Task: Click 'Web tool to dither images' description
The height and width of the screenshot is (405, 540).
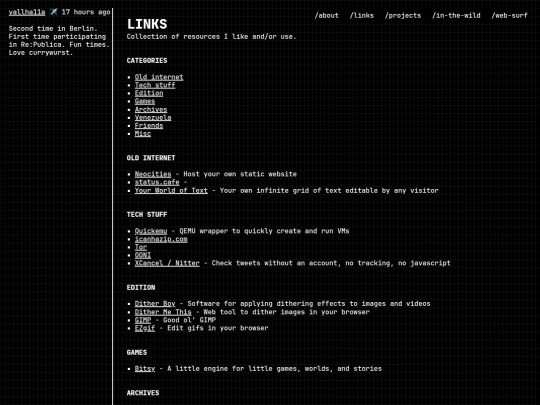Action: click(x=287, y=312)
